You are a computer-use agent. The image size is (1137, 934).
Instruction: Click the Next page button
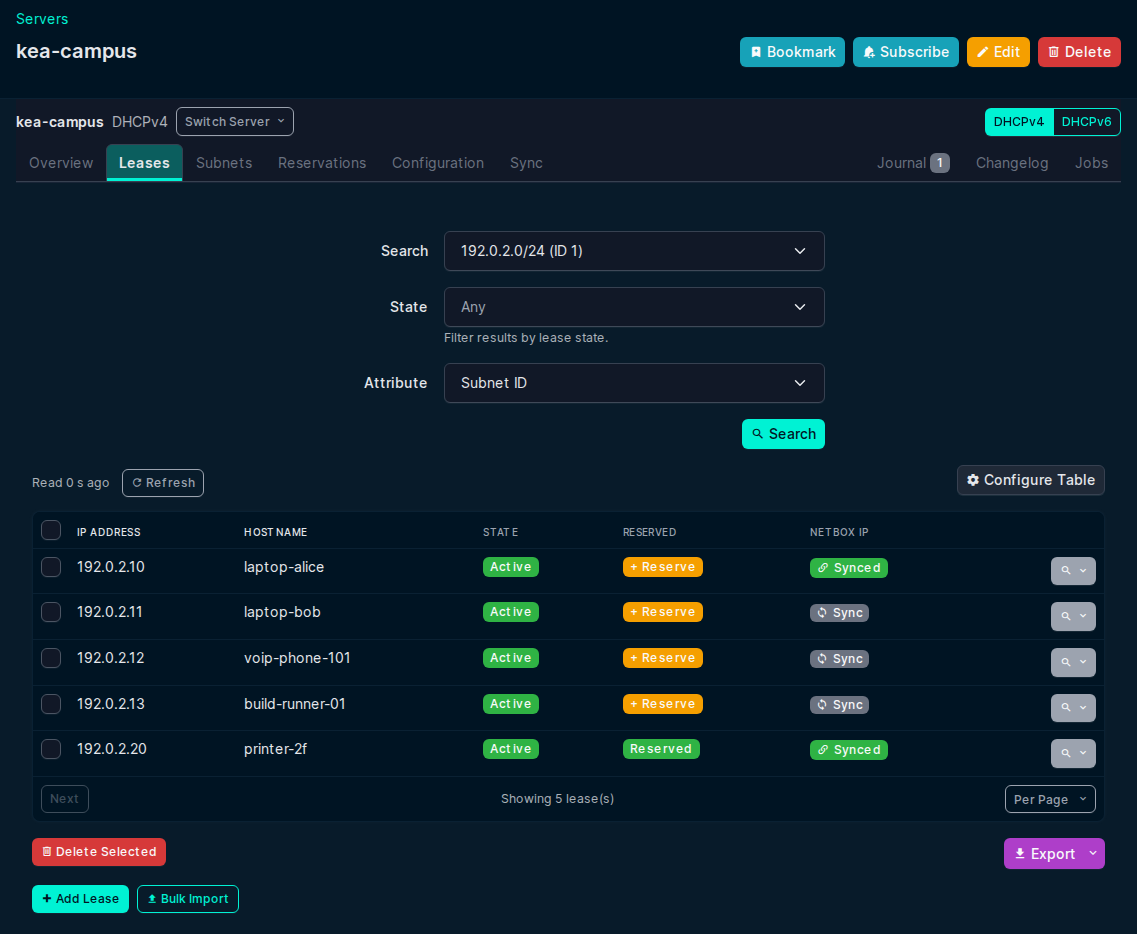tap(65, 799)
